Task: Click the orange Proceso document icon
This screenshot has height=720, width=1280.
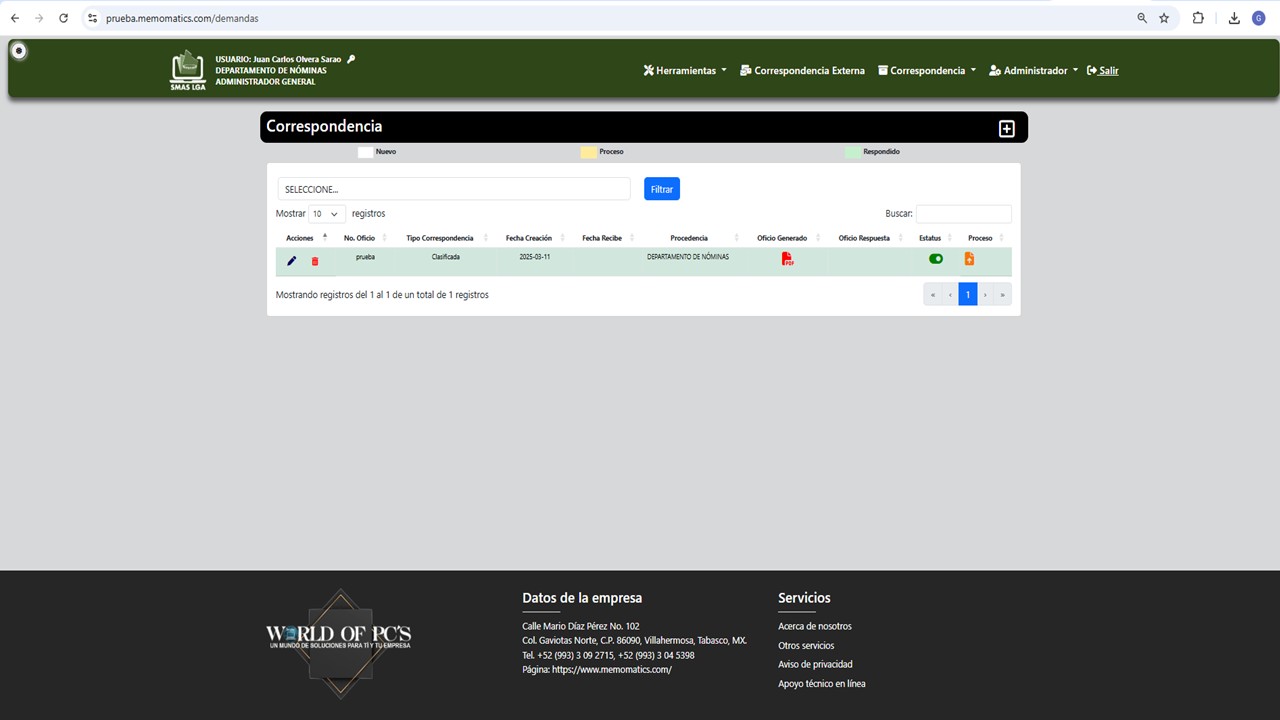Action: 969,259
